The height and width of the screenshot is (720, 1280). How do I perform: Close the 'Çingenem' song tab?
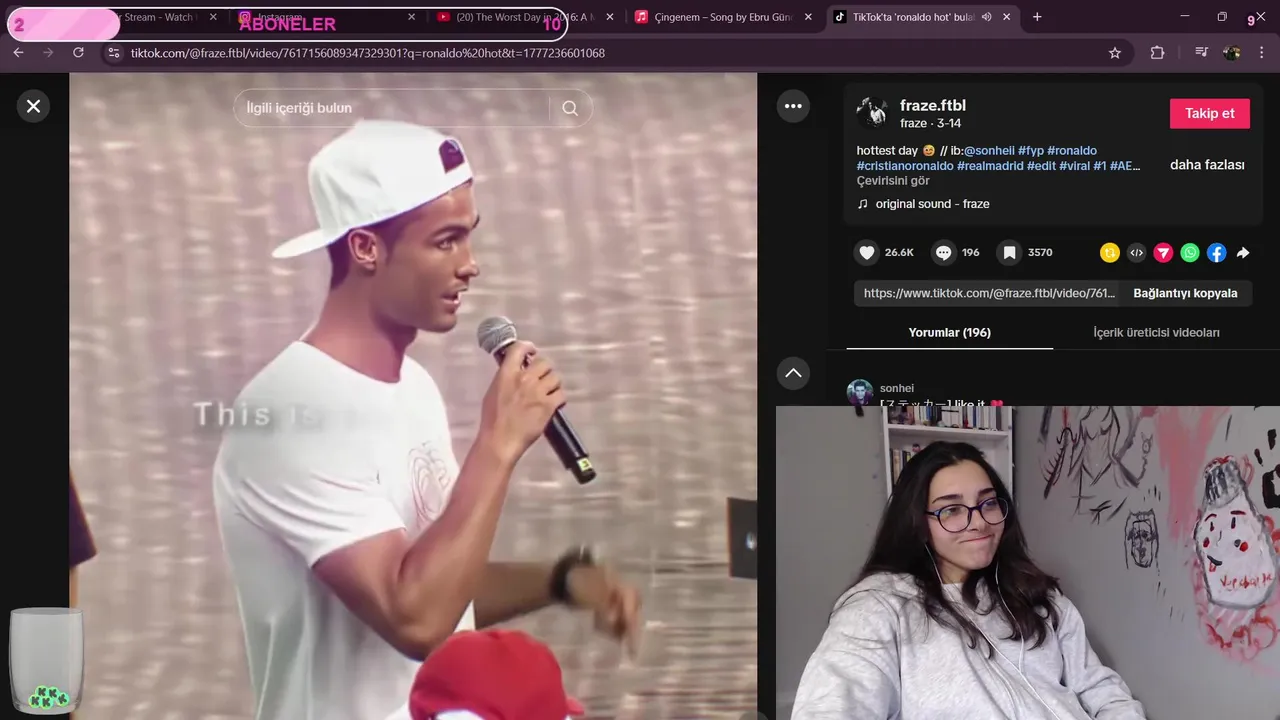(808, 17)
